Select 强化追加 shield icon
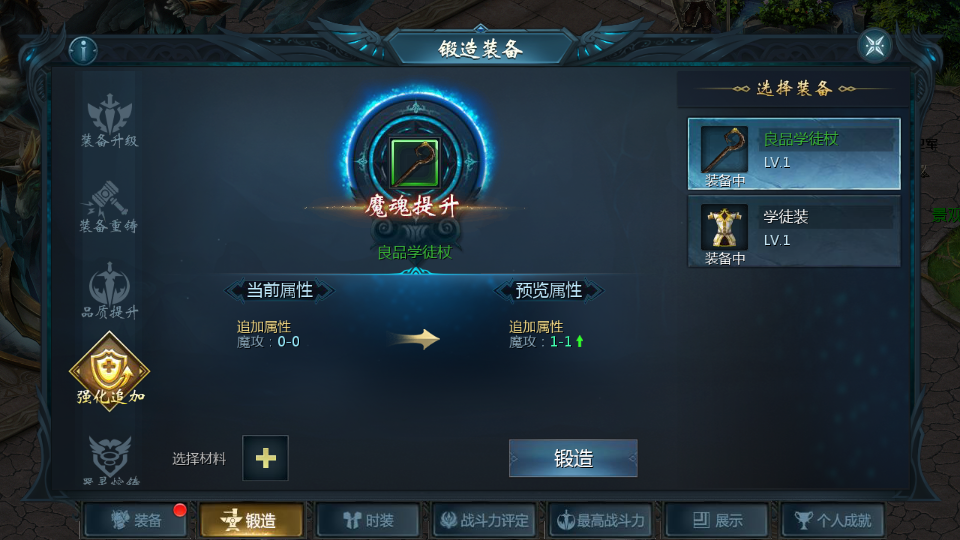This screenshot has width=960, height=540. pyautogui.click(x=110, y=371)
